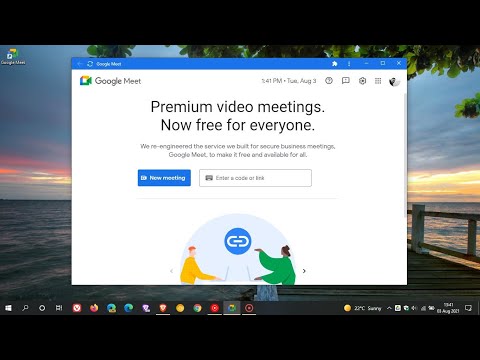Open the extensions puzzle icon

pyautogui.click(x=335, y=64)
